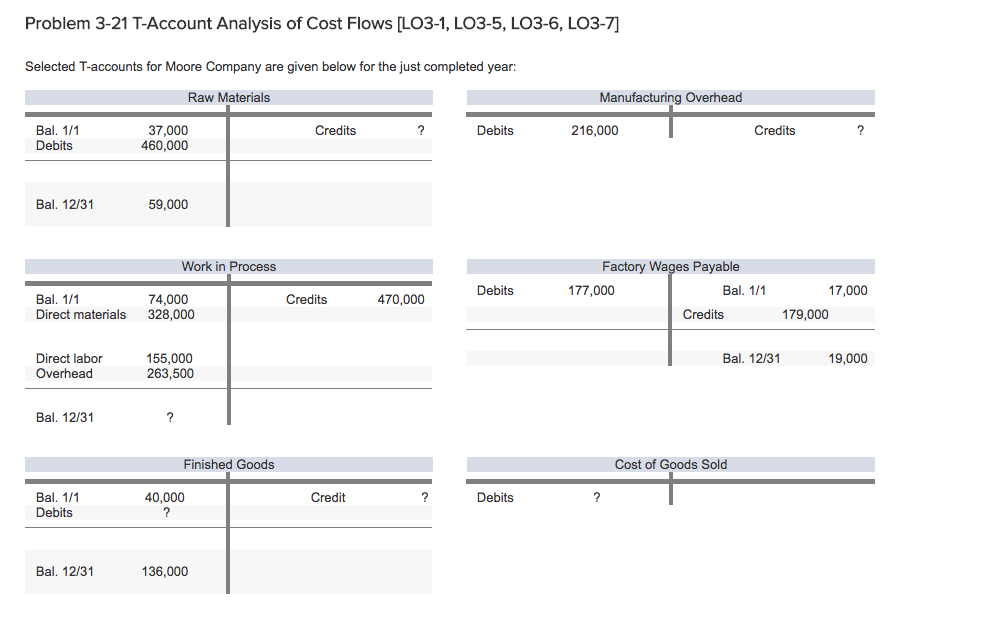
Task: Select the Bal. 12/31 19,000 in Factory Wages Payable
Action: click(848, 358)
